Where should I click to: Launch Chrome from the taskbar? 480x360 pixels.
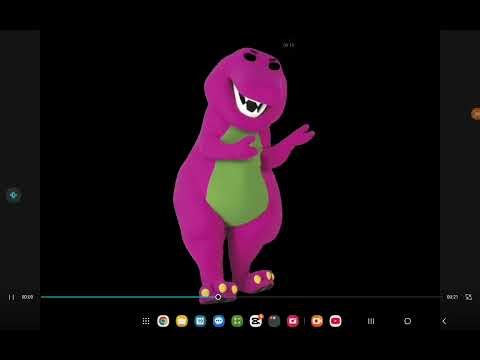163,321
